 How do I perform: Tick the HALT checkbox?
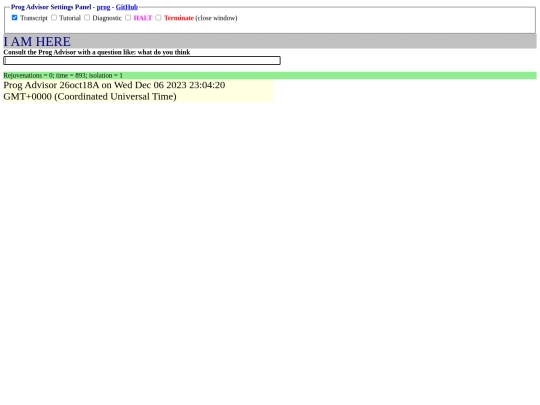(128, 18)
